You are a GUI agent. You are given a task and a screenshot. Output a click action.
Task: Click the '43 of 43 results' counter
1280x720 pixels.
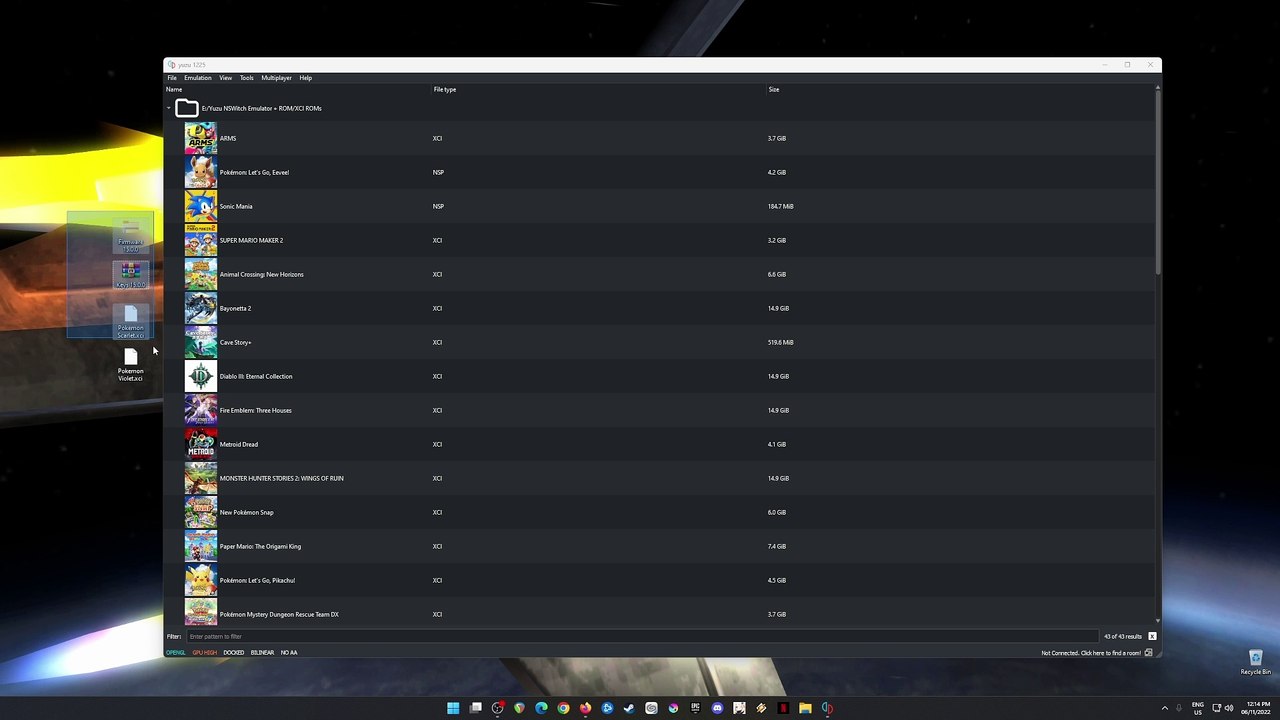(1123, 636)
